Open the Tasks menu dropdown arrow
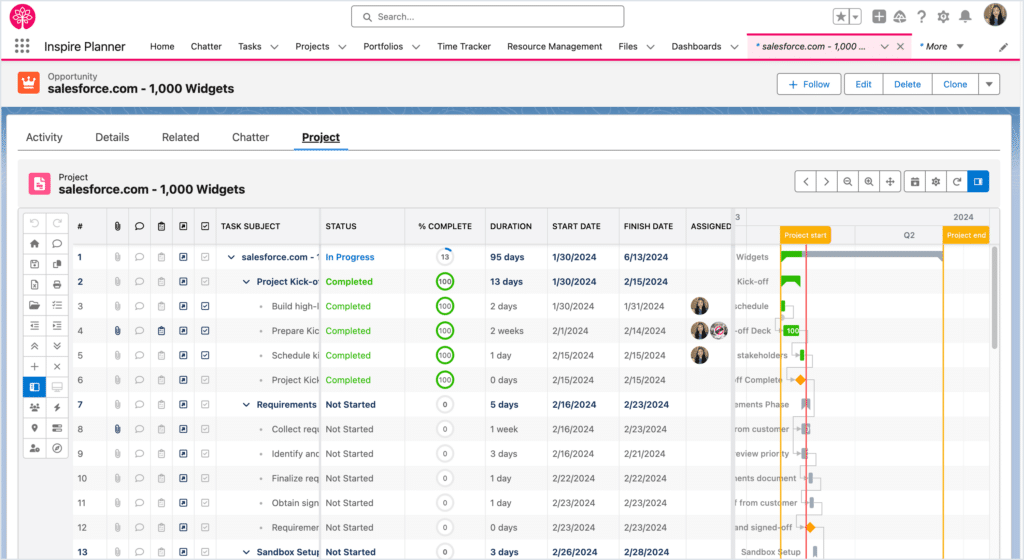 pyautogui.click(x=274, y=47)
